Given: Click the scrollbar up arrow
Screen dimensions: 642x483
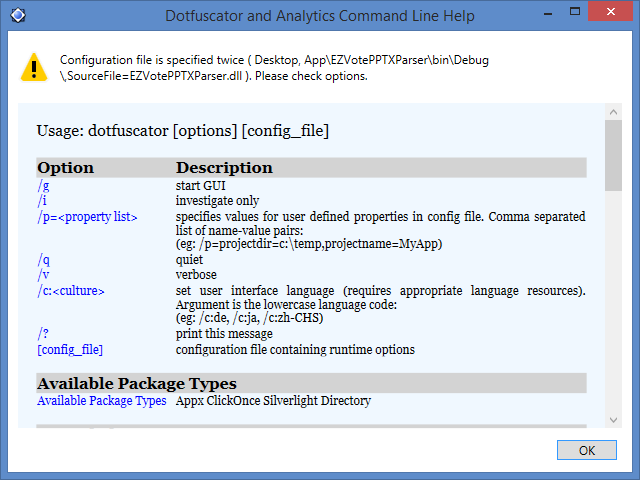Looking at the screenshot, I should click(613, 112).
